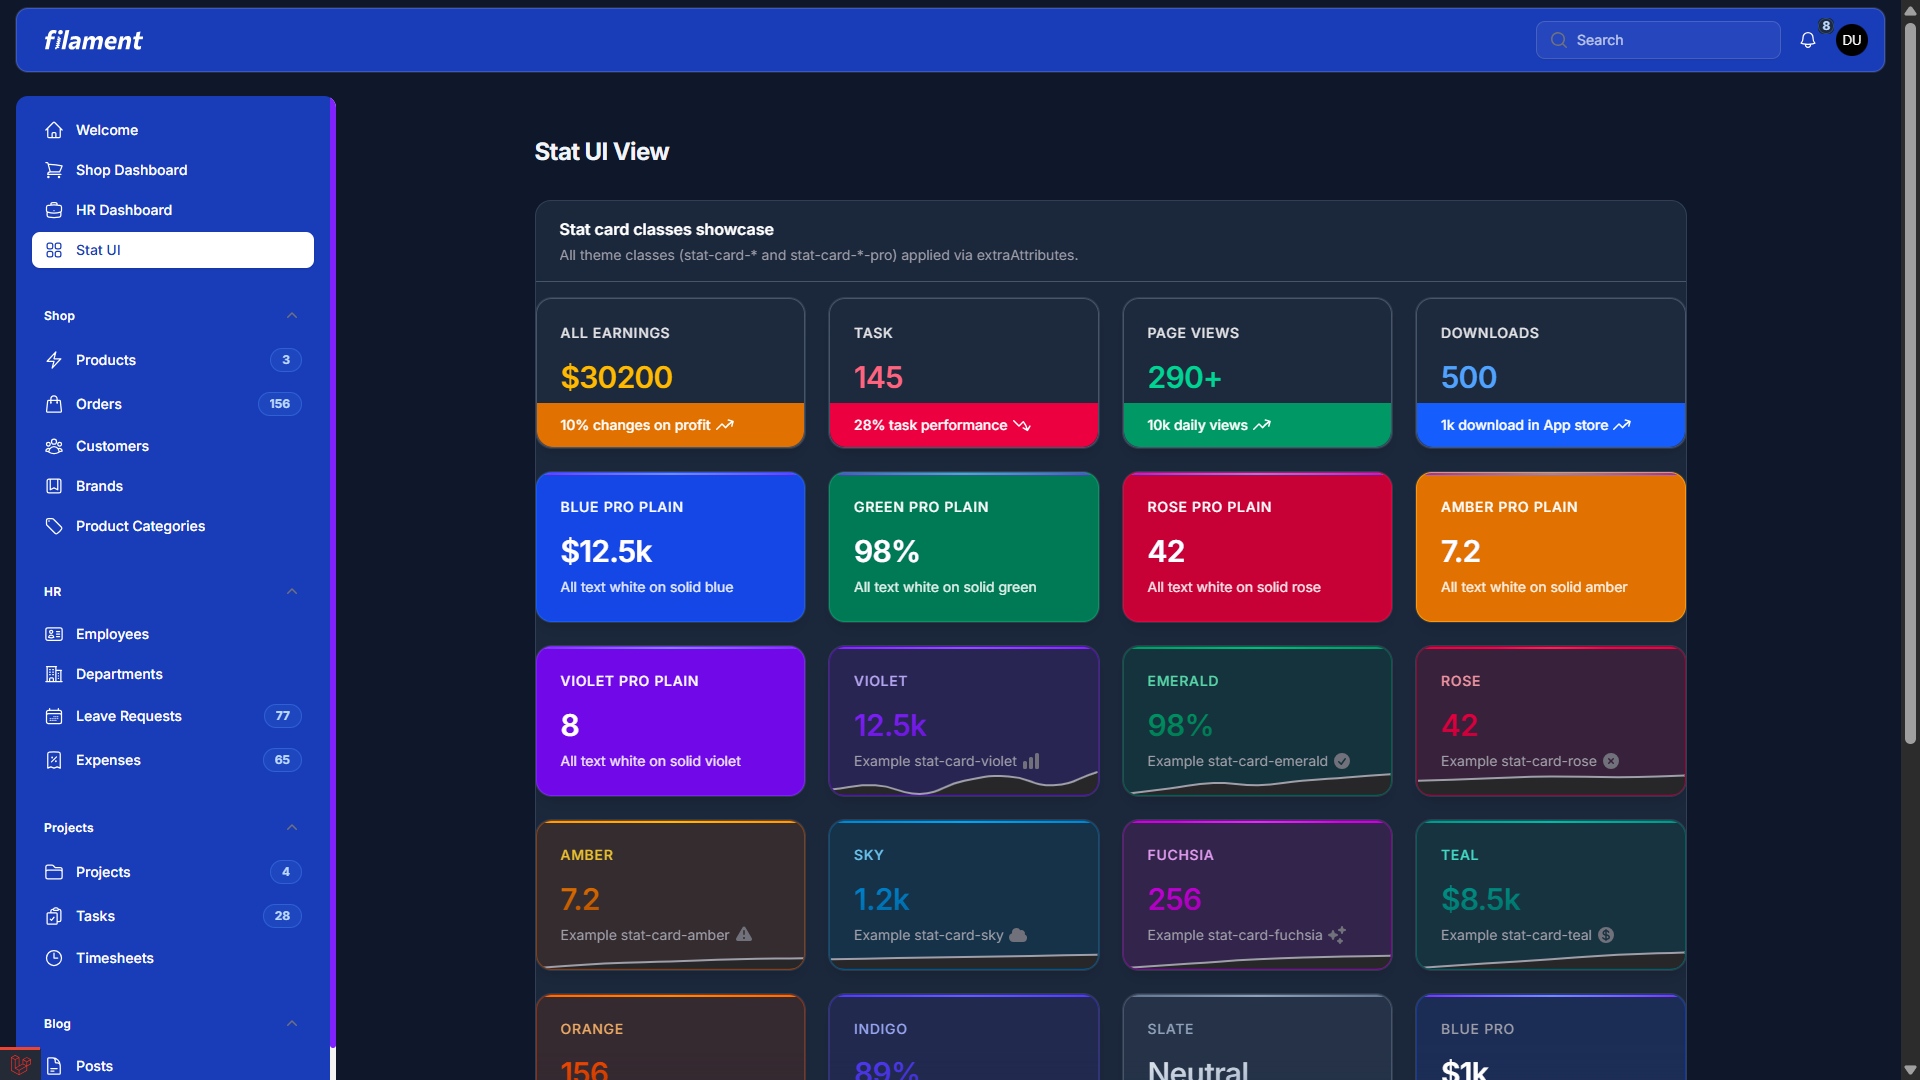Collapse the Blog navigation group
The width and height of the screenshot is (1920, 1080).
(x=292, y=1024)
